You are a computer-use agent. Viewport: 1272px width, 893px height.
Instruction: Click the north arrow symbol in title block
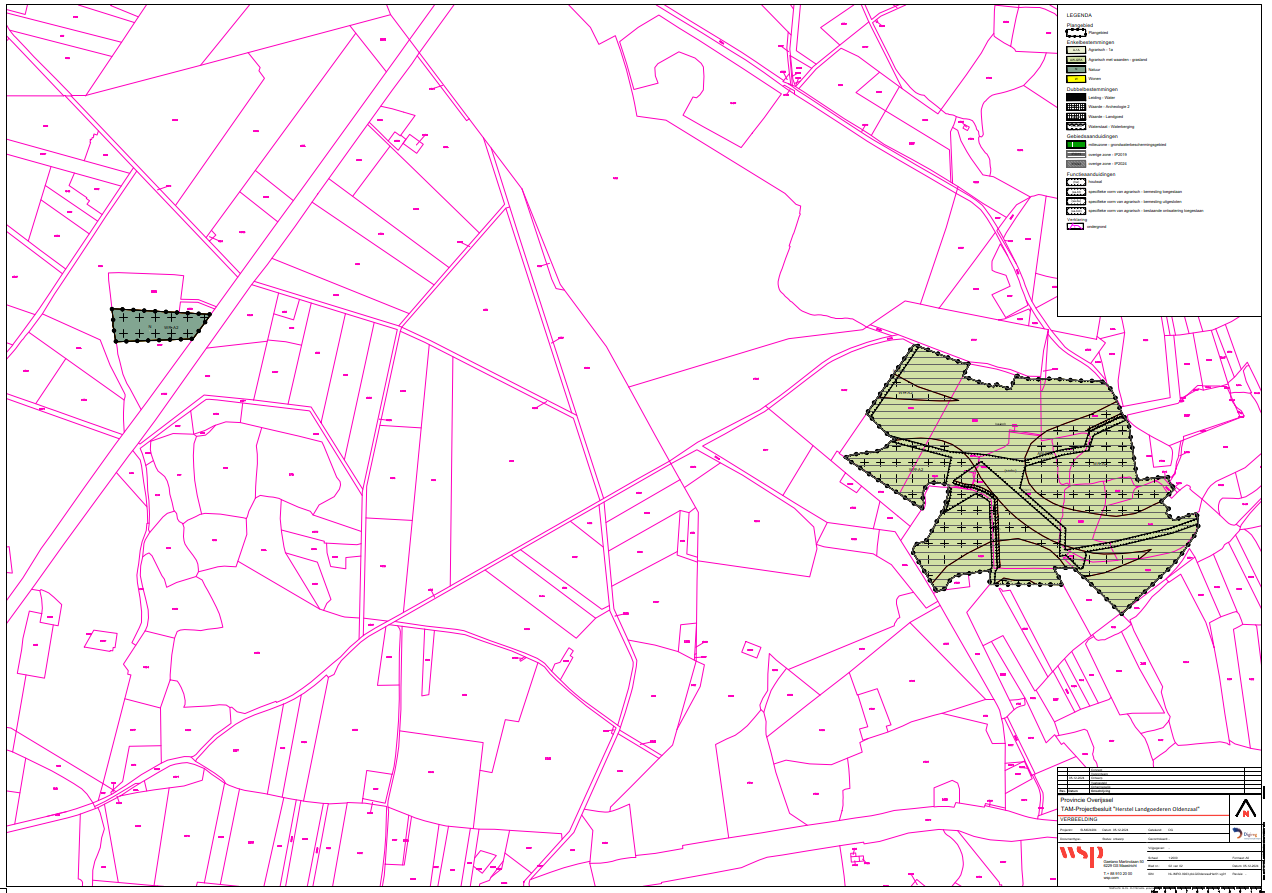[x=1245, y=808]
